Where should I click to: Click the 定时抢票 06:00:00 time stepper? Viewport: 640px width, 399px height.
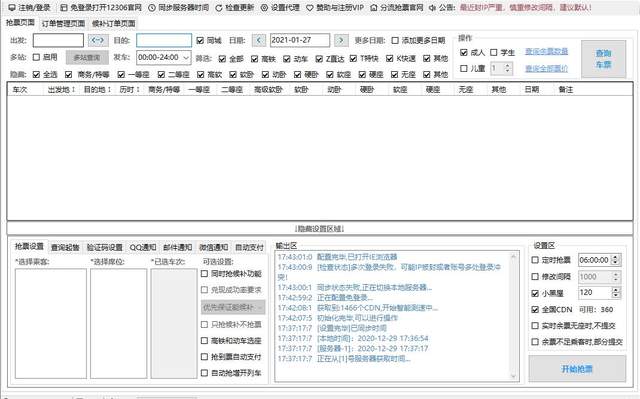click(x=616, y=260)
